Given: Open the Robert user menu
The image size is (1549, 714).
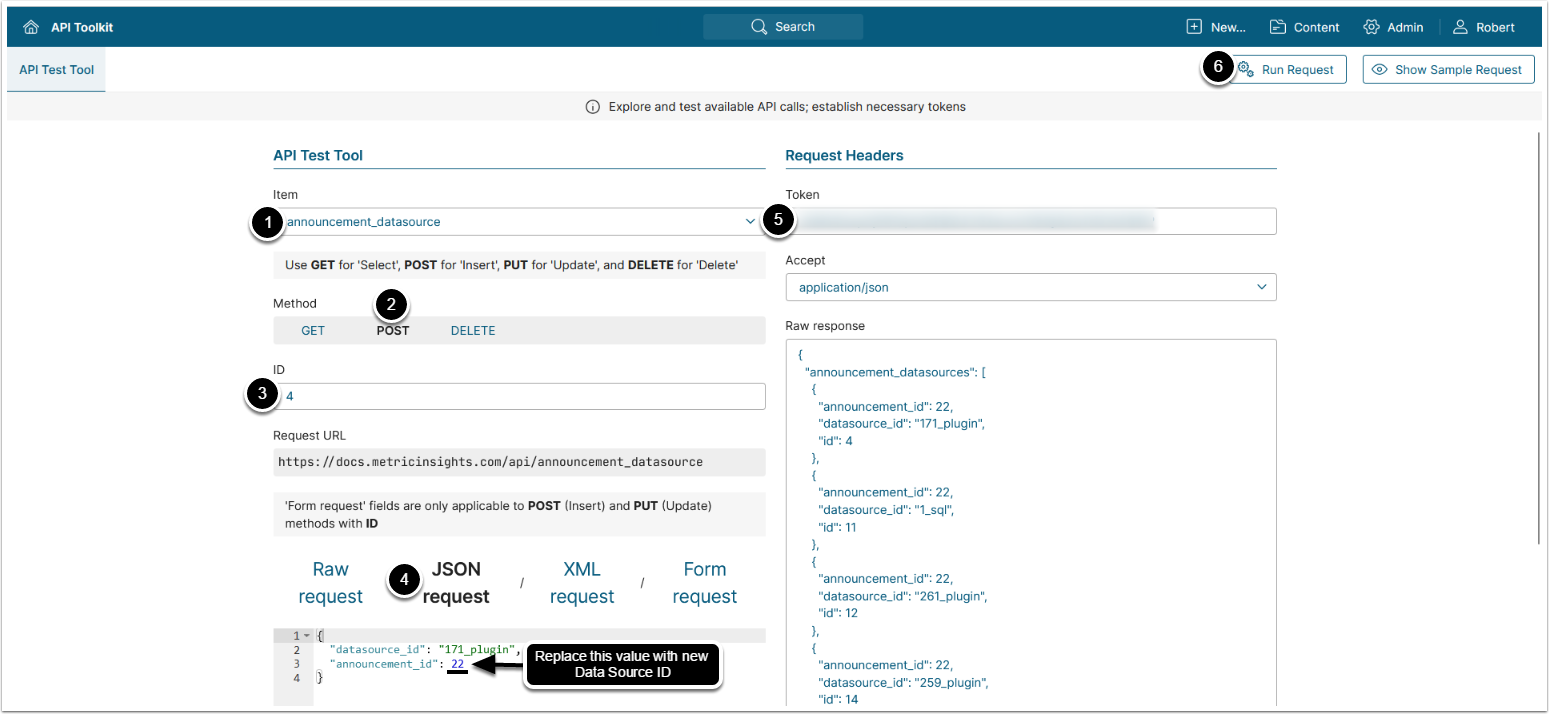Looking at the screenshot, I should coord(1484,27).
